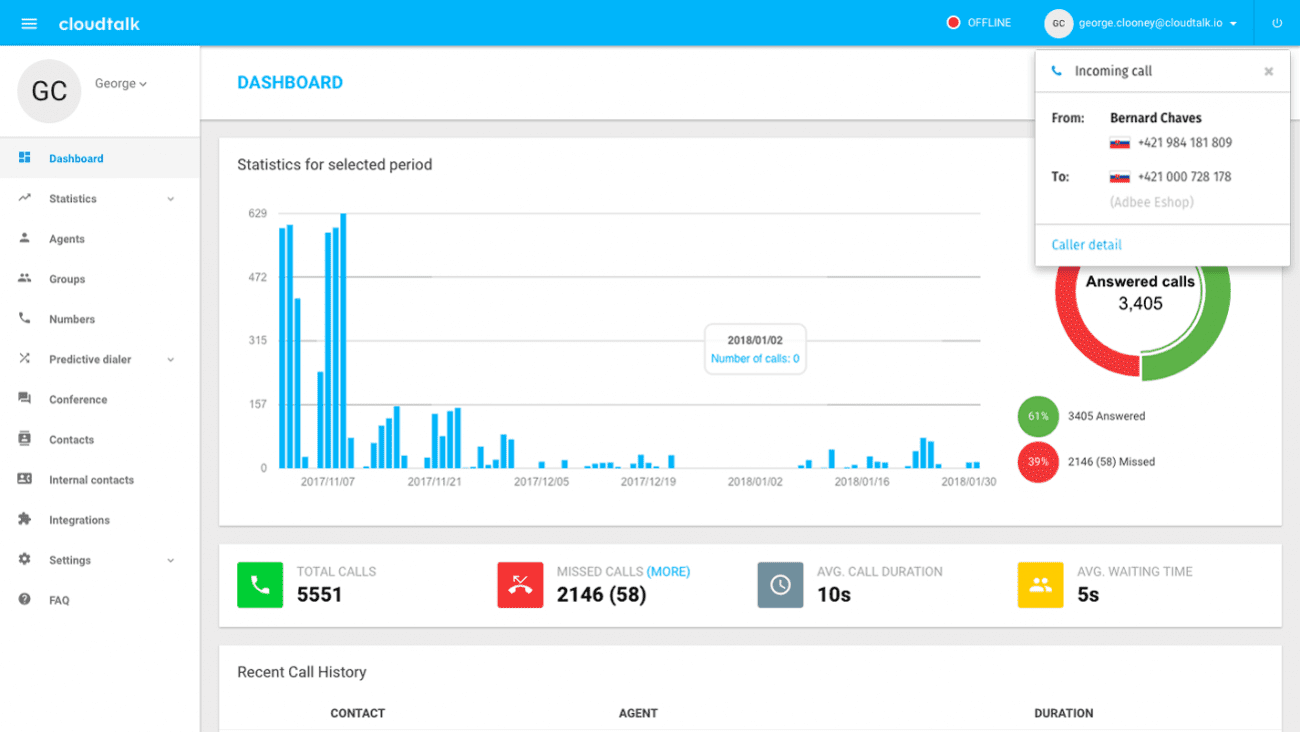
Task: Open the Agents section via its person icon
Action: point(23,238)
